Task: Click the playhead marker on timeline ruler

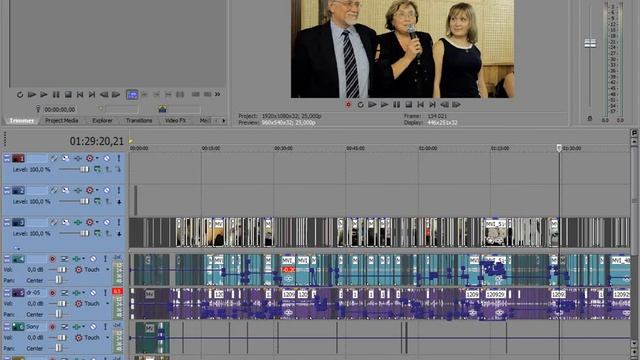Action: coord(559,148)
